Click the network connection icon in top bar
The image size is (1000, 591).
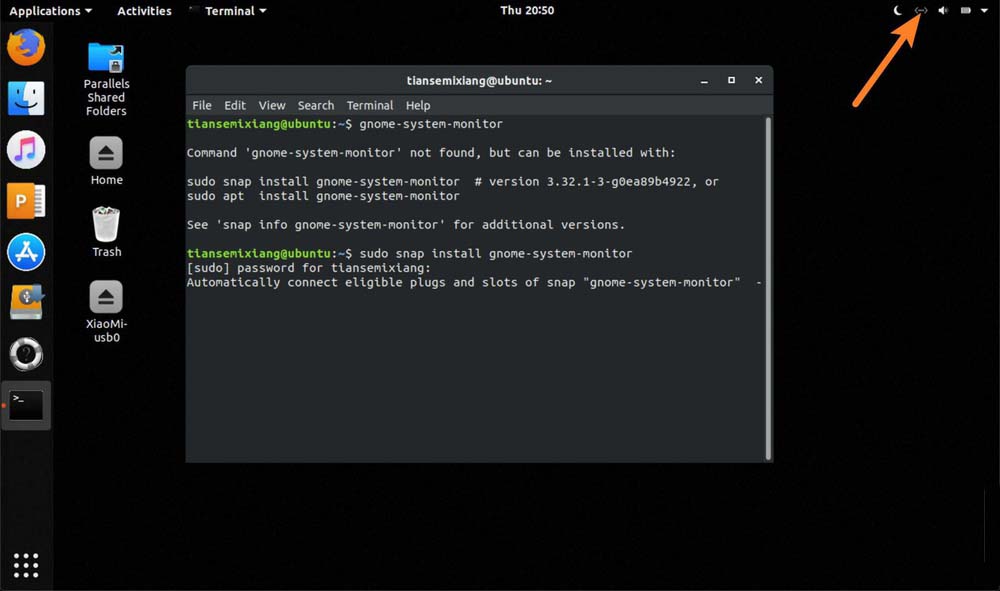point(921,11)
